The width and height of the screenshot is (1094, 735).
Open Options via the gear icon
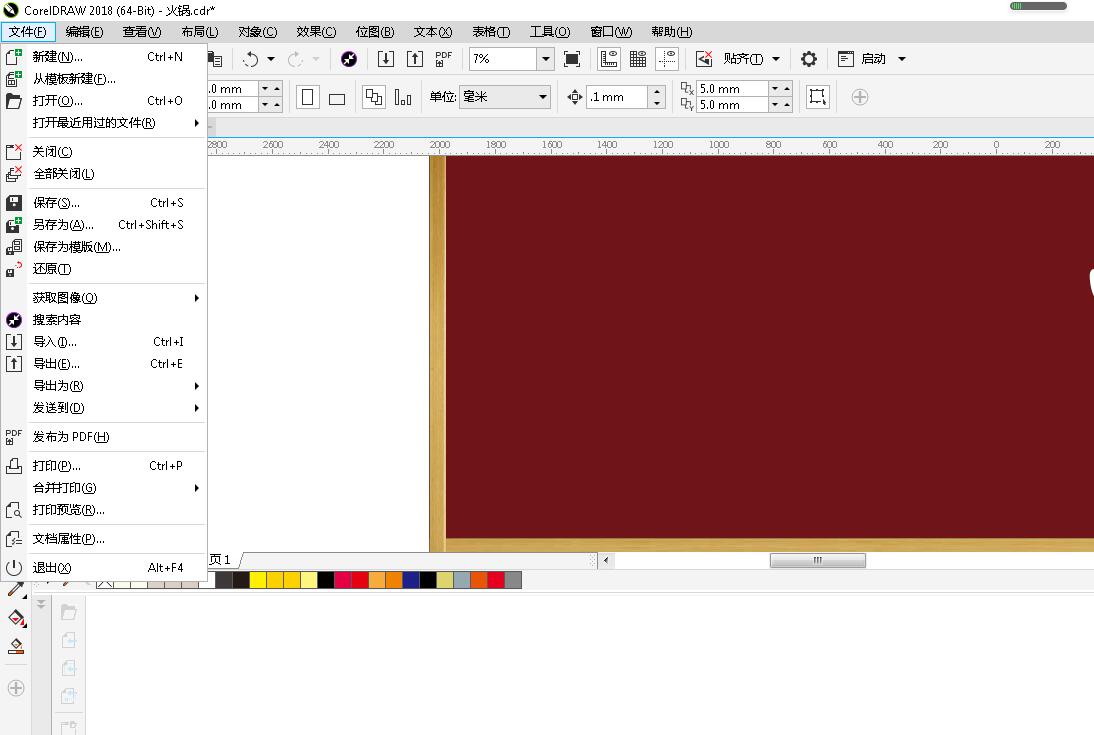(x=809, y=59)
